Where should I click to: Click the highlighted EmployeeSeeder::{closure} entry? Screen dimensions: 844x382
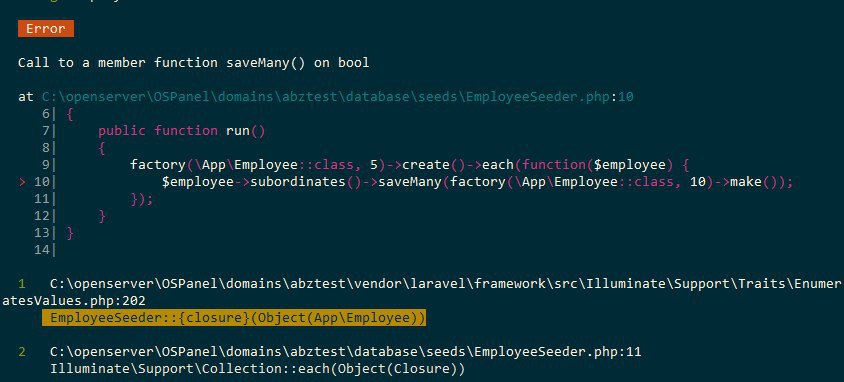tap(234, 318)
